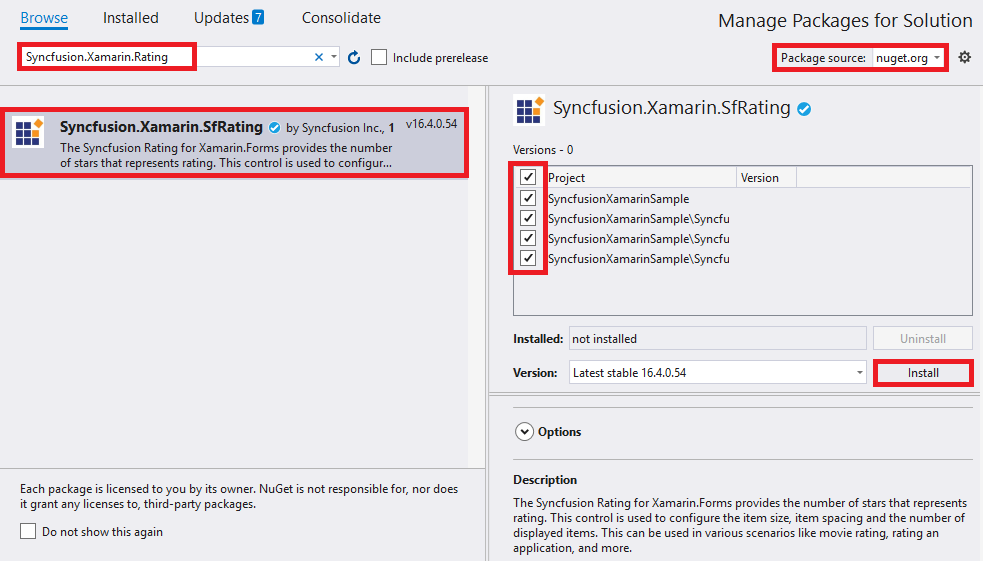983x561 pixels.
Task: Toggle the Include prerelease checkbox
Action: tap(379, 58)
